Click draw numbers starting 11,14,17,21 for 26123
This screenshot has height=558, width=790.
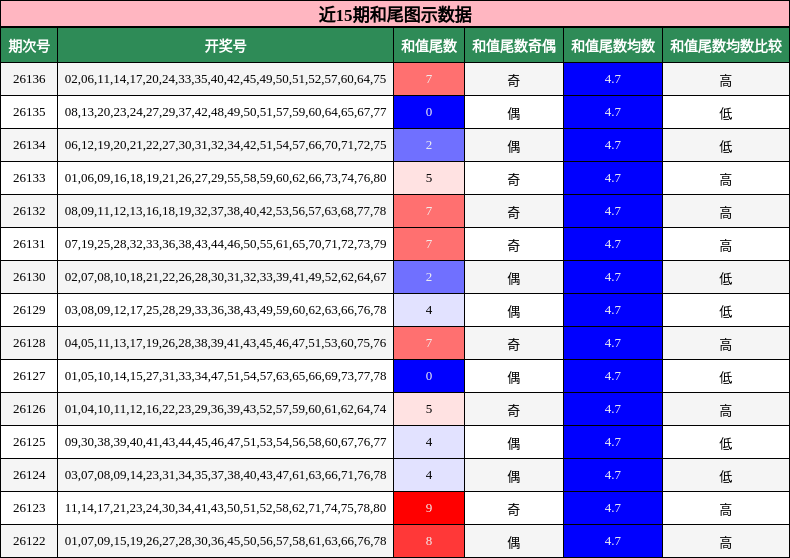(x=225, y=508)
